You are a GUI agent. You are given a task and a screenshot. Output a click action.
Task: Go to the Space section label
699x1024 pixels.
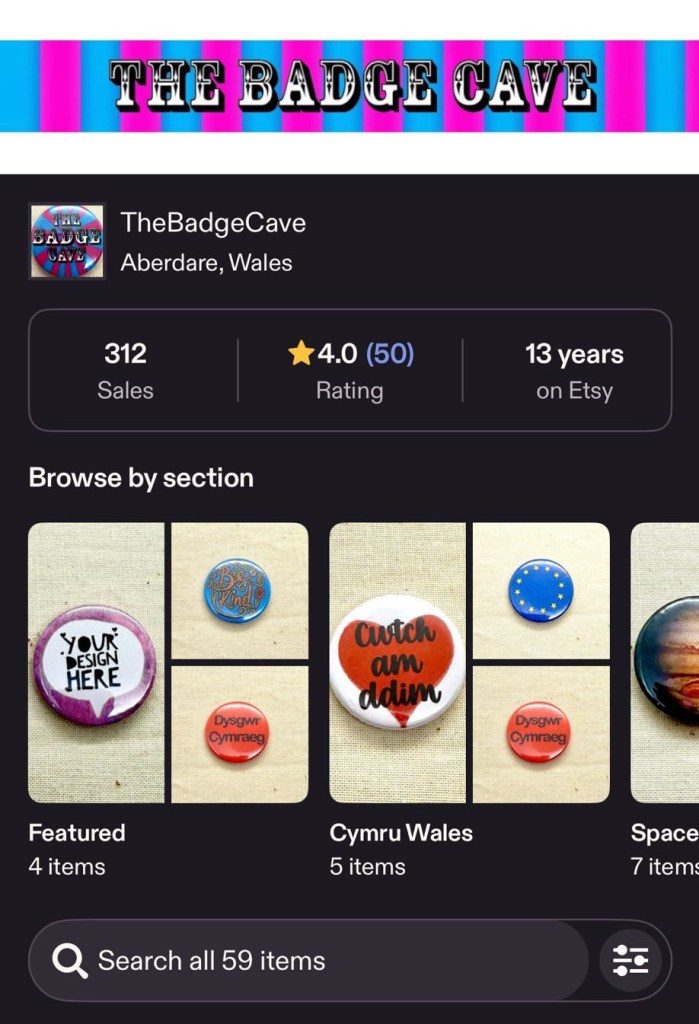pos(664,833)
